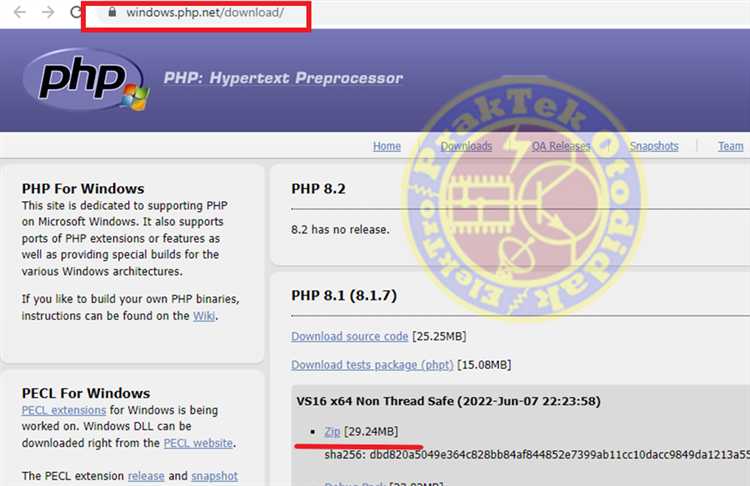Click the PECL extension snapshot link

pos(214,476)
